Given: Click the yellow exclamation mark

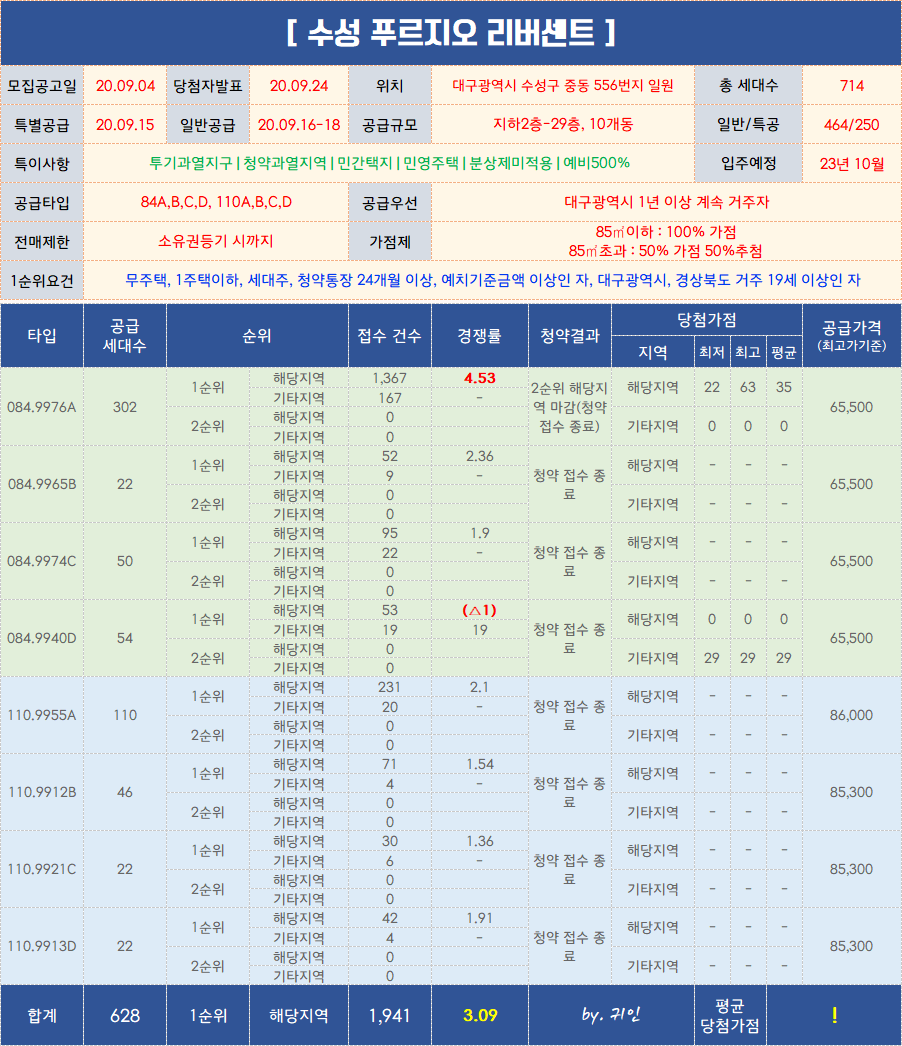Looking at the screenshot, I should click(834, 1015).
